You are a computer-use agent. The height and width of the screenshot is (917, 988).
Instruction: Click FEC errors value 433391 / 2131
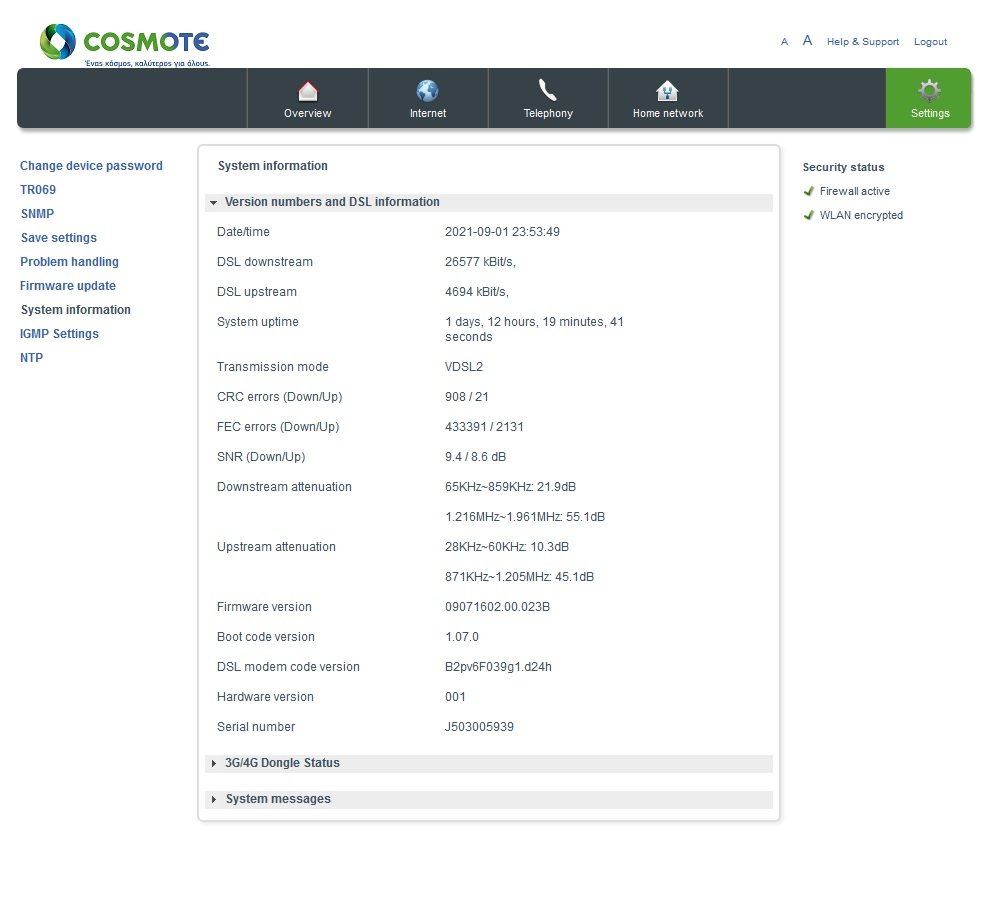tap(484, 427)
